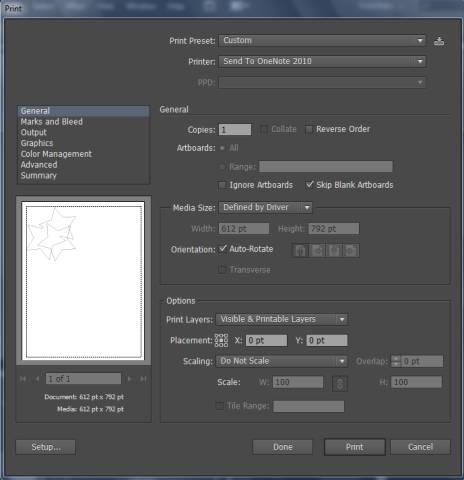Click the Save Print Preset icon

pyautogui.click(x=439, y=41)
